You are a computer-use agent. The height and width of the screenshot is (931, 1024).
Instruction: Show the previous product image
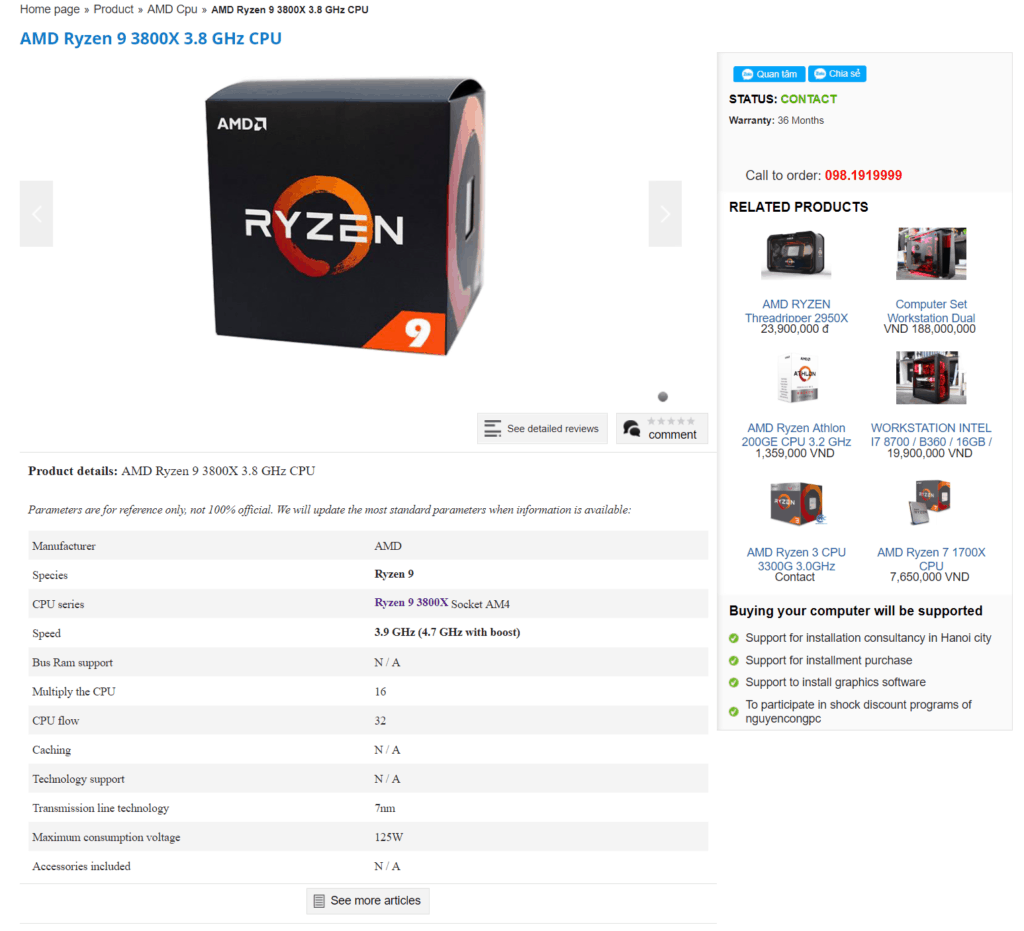pos(37,213)
